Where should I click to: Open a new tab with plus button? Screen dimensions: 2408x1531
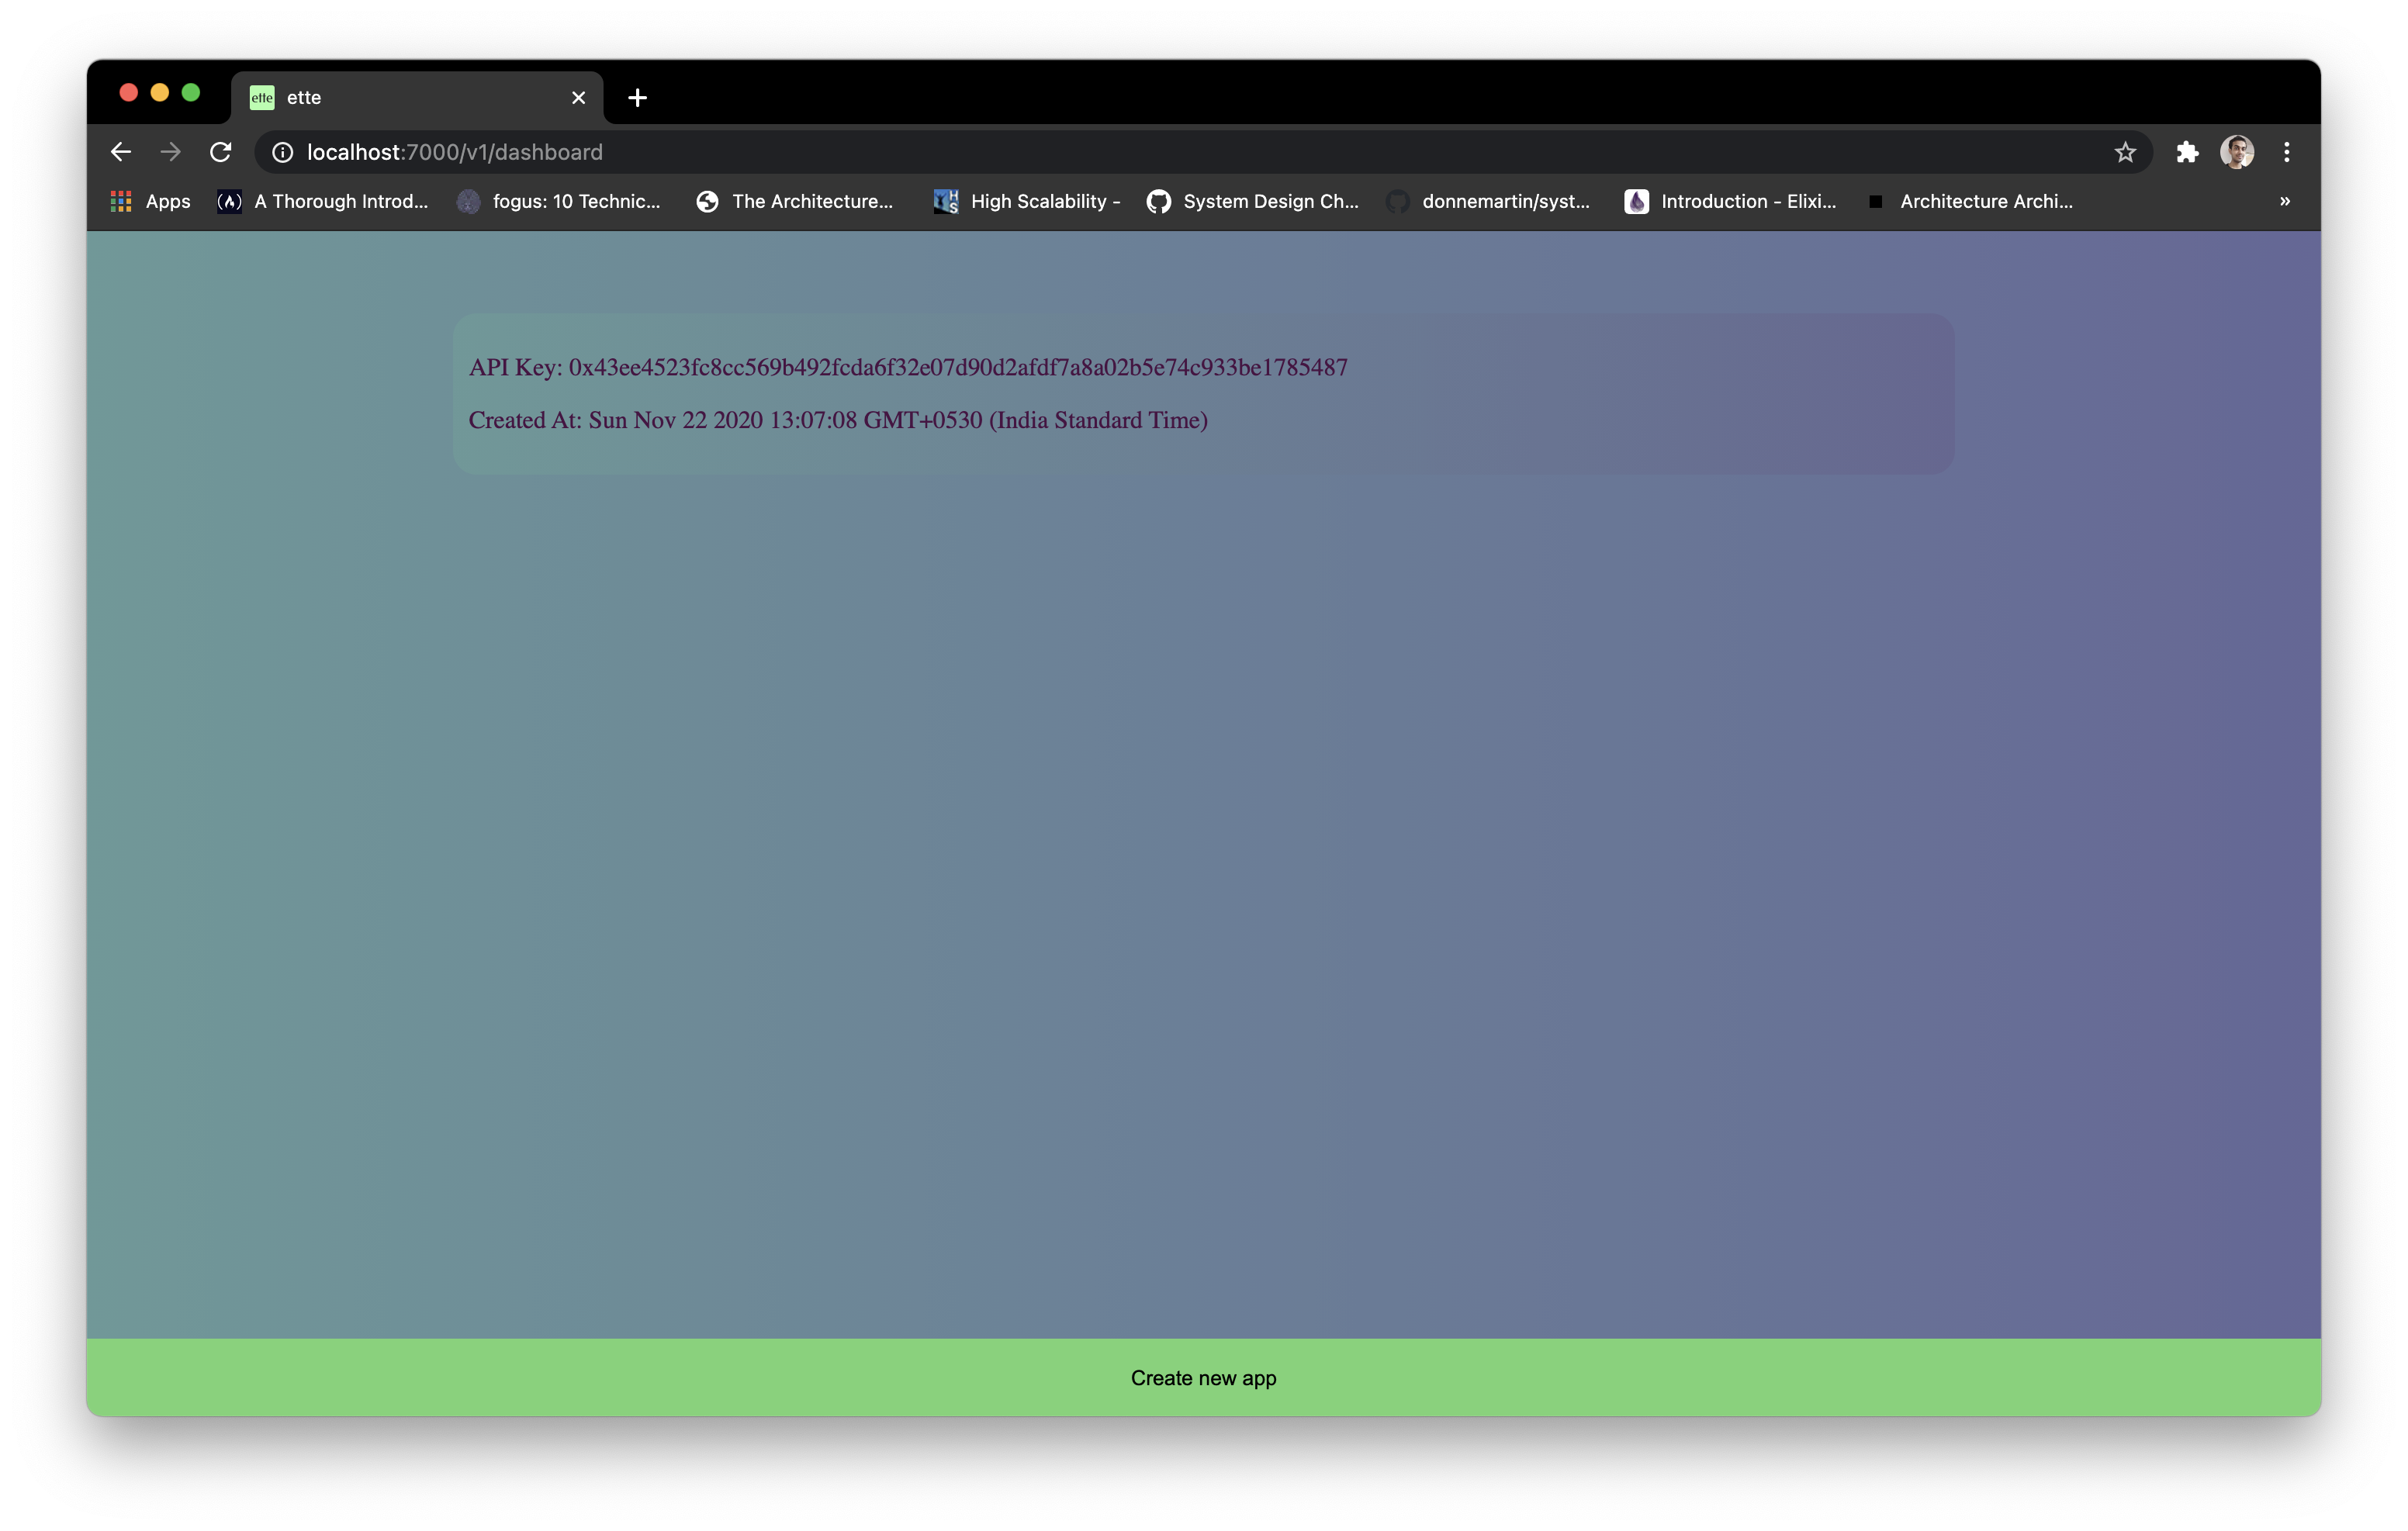coord(637,98)
